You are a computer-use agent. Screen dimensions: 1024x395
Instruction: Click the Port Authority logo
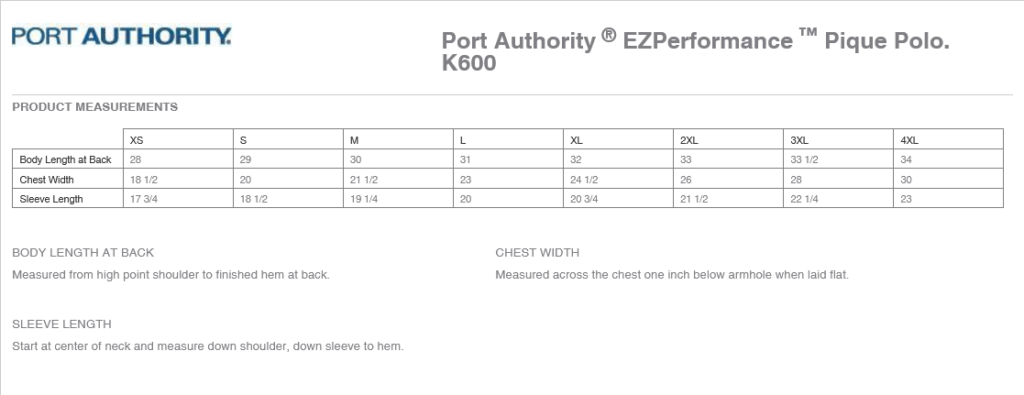(121, 36)
